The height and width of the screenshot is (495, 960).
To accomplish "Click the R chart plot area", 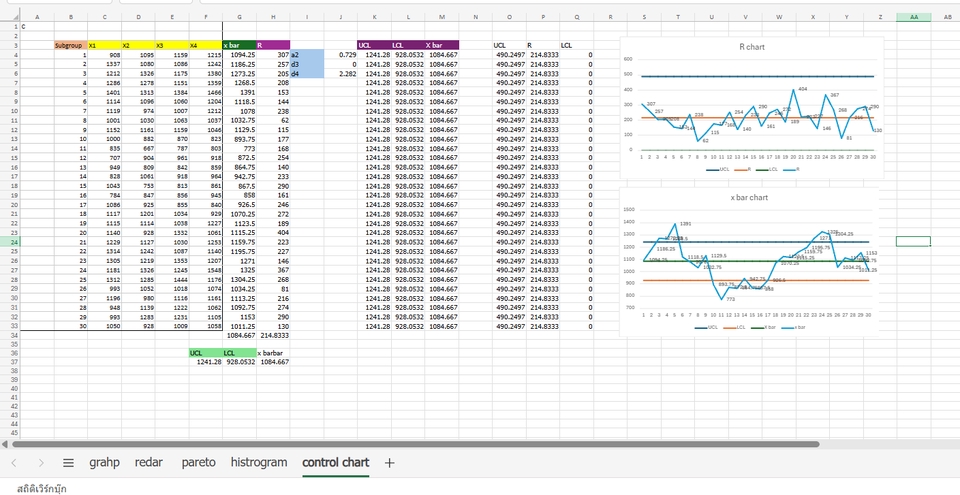I will click(758, 104).
